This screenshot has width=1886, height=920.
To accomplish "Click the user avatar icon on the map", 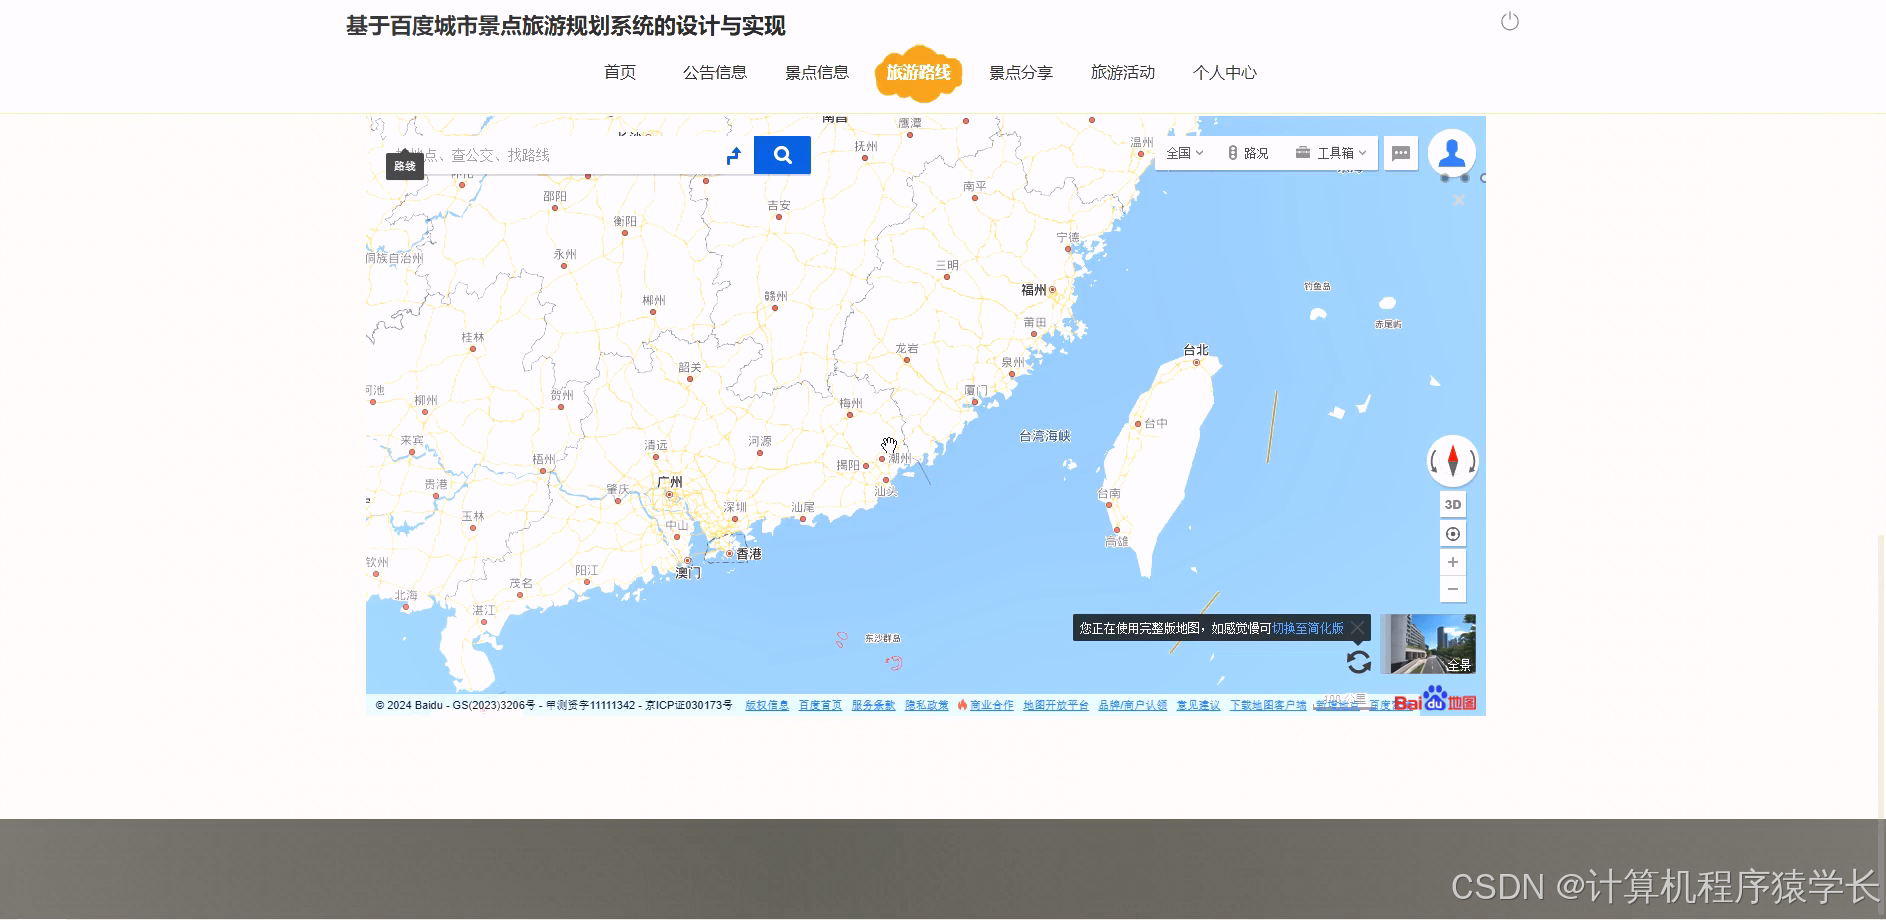I will coord(1452,152).
